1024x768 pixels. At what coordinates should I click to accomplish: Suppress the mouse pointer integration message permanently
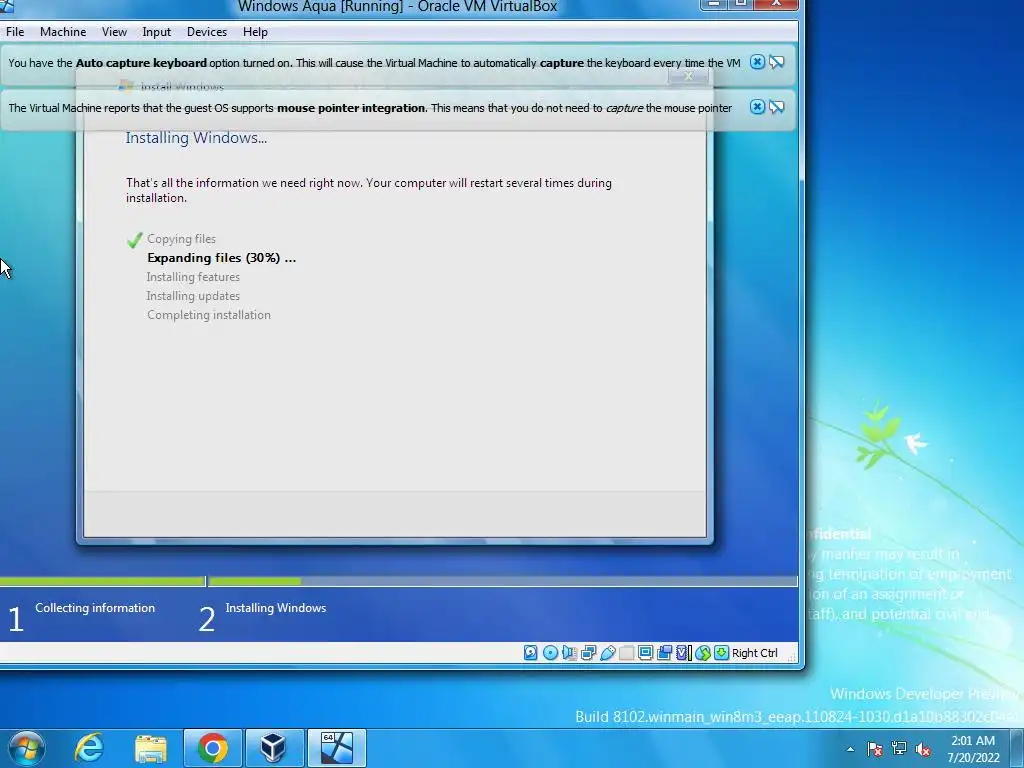(776, 107)
